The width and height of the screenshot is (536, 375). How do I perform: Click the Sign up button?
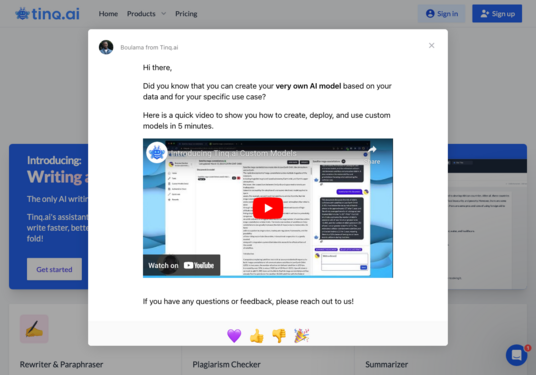tap(497, 14)
